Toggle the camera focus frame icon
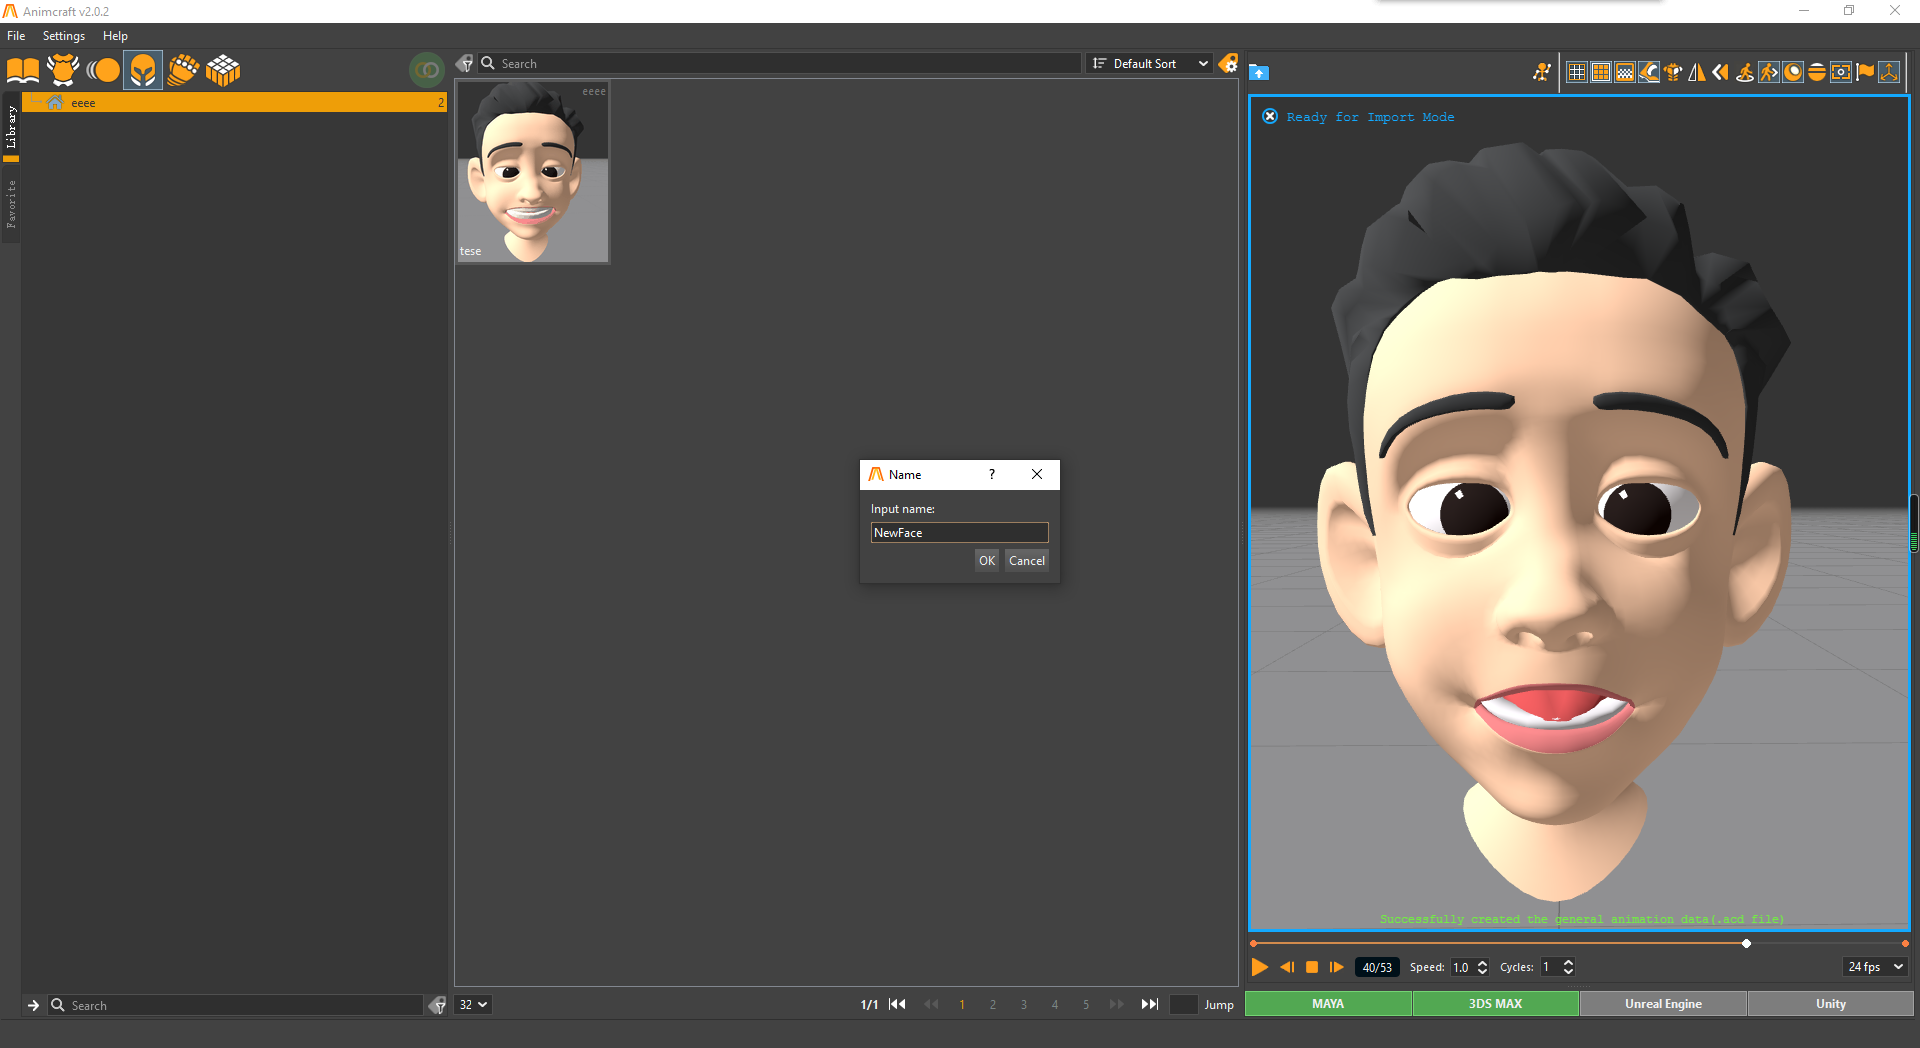1920x1048 pixels. [1841, 72]
